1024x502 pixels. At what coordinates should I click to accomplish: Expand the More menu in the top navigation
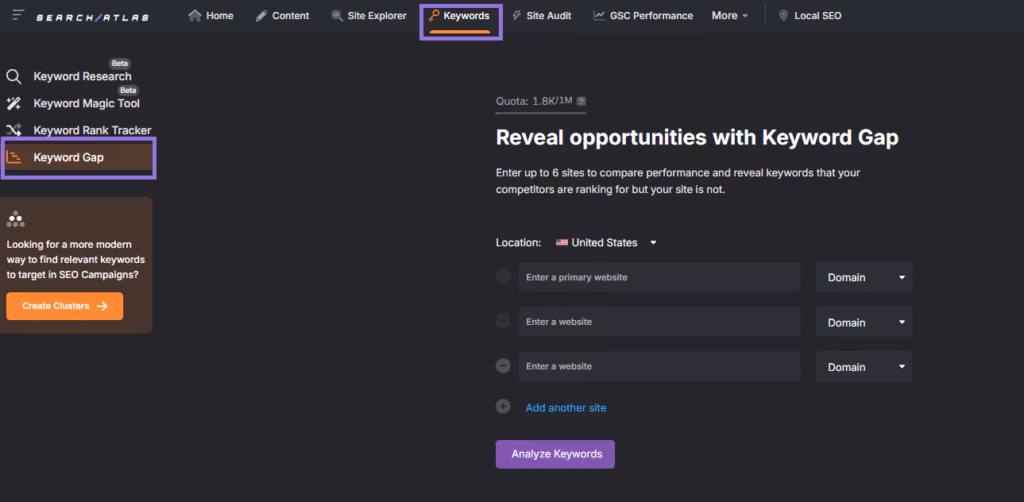pos(730,16)
